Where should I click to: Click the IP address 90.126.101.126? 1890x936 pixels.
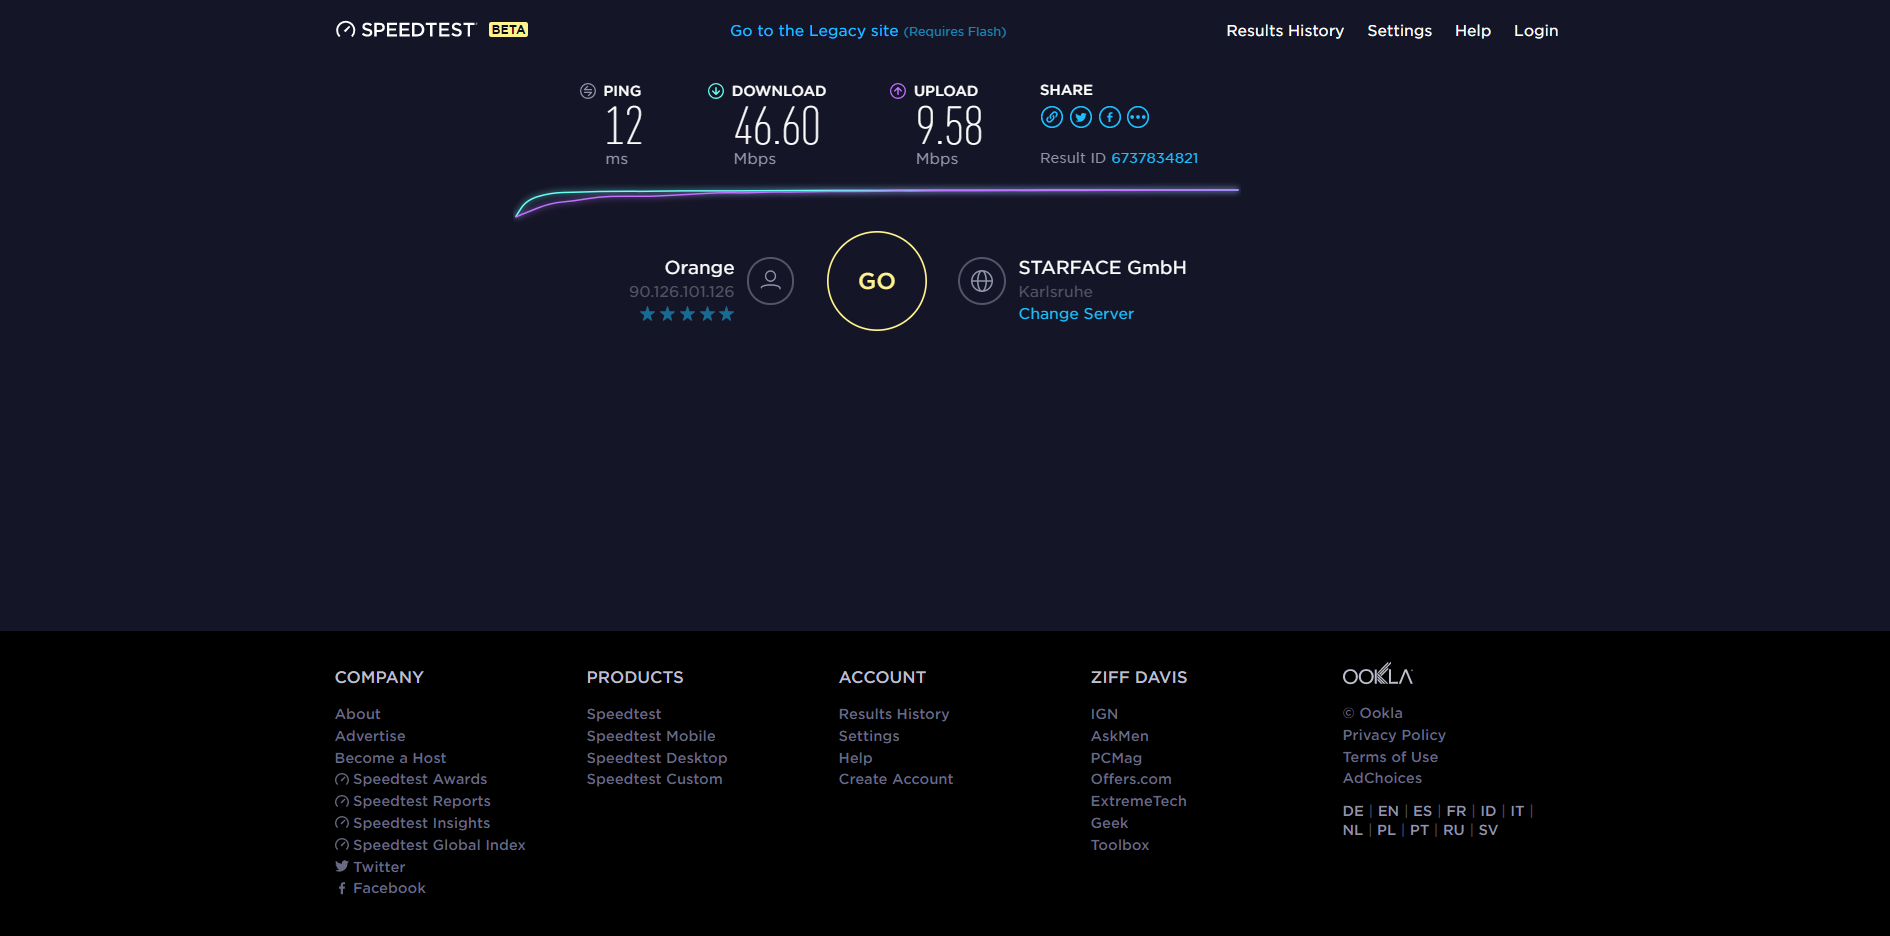pyautogui.click(x=681, y=292)
